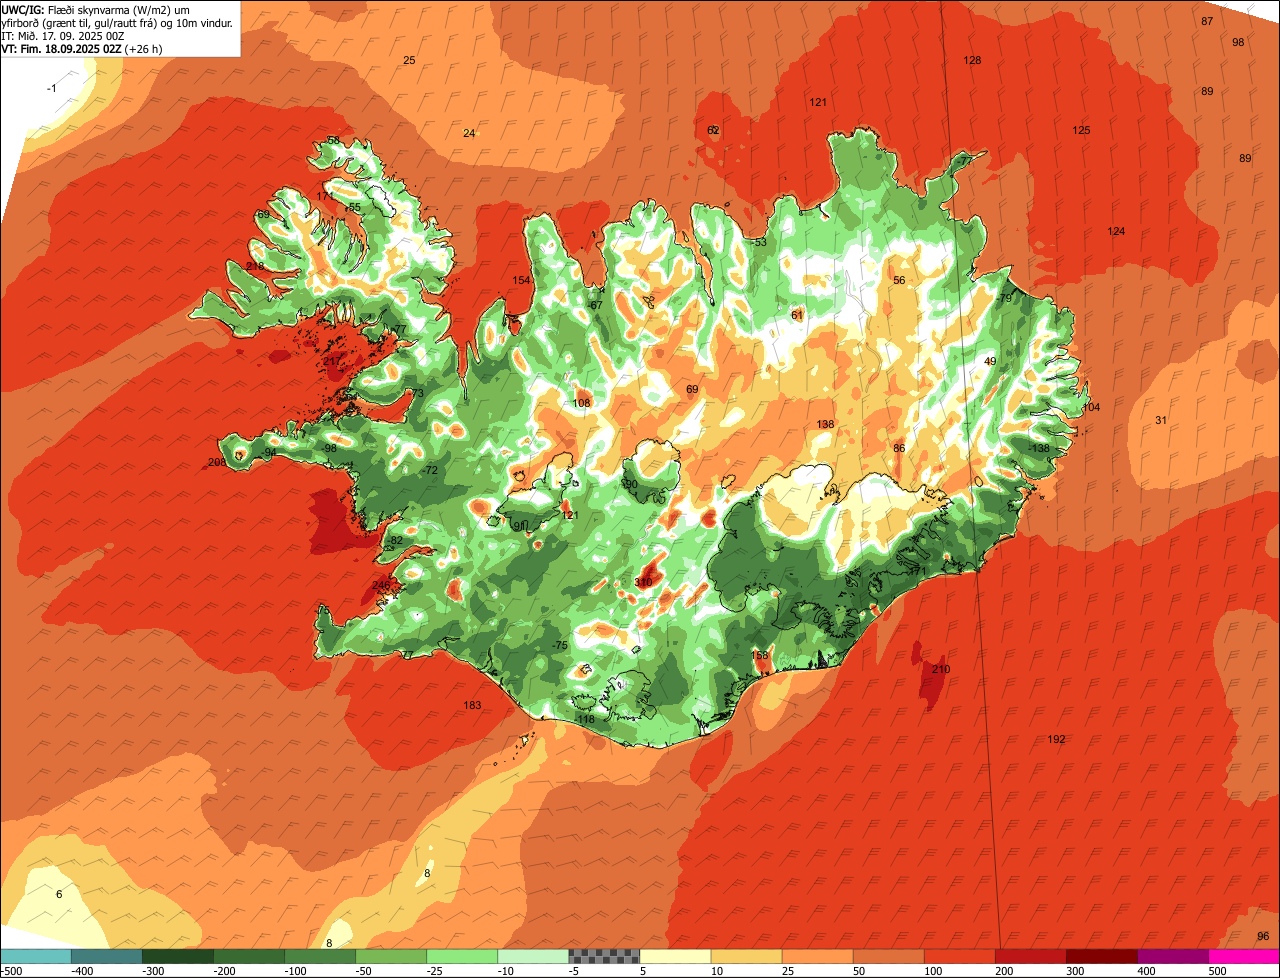Pick the -200 dark green legend swatch

click(x=249, y=956)
